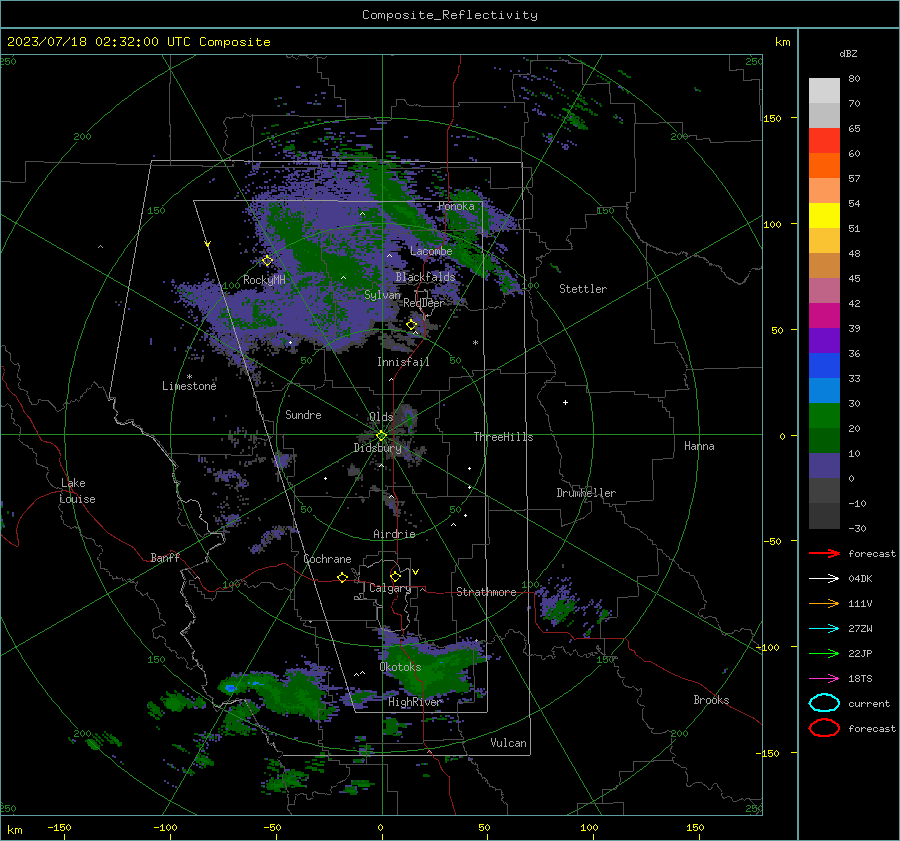Click the Hanna city label
The image size is (900, 841).
click(x=699, y=446)
